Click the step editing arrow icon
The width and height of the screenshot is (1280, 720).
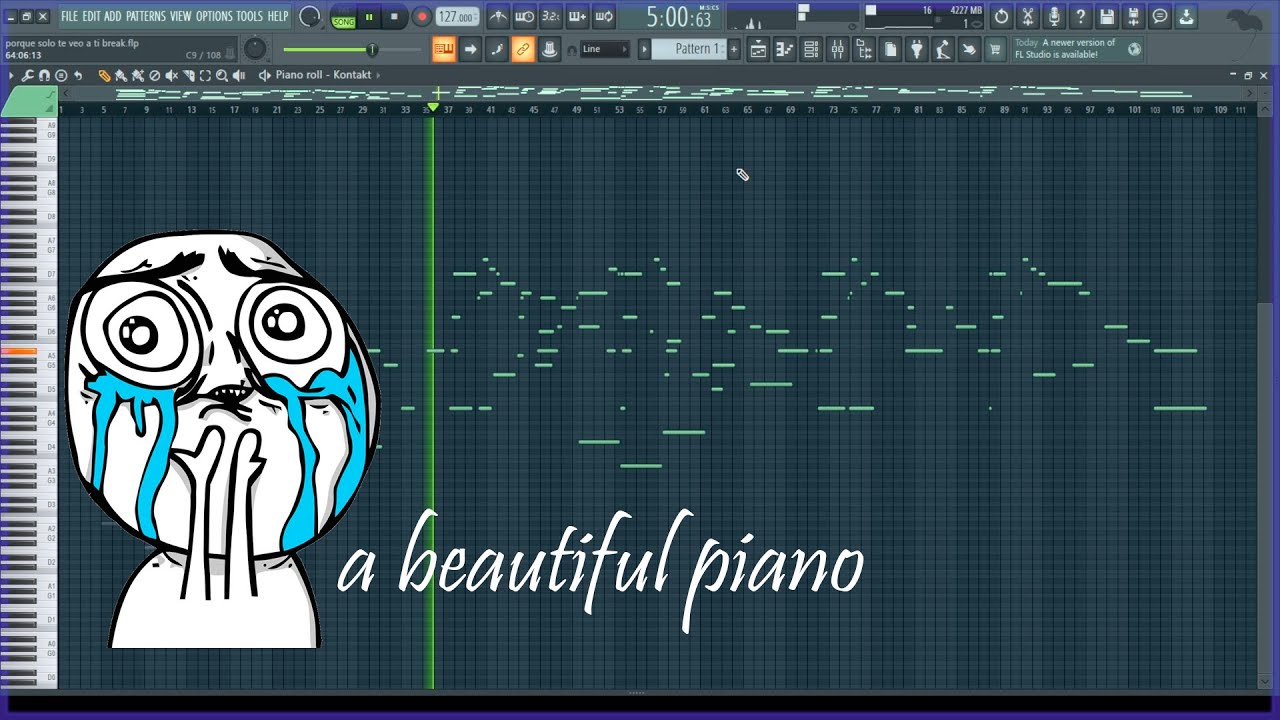[470, 49]
